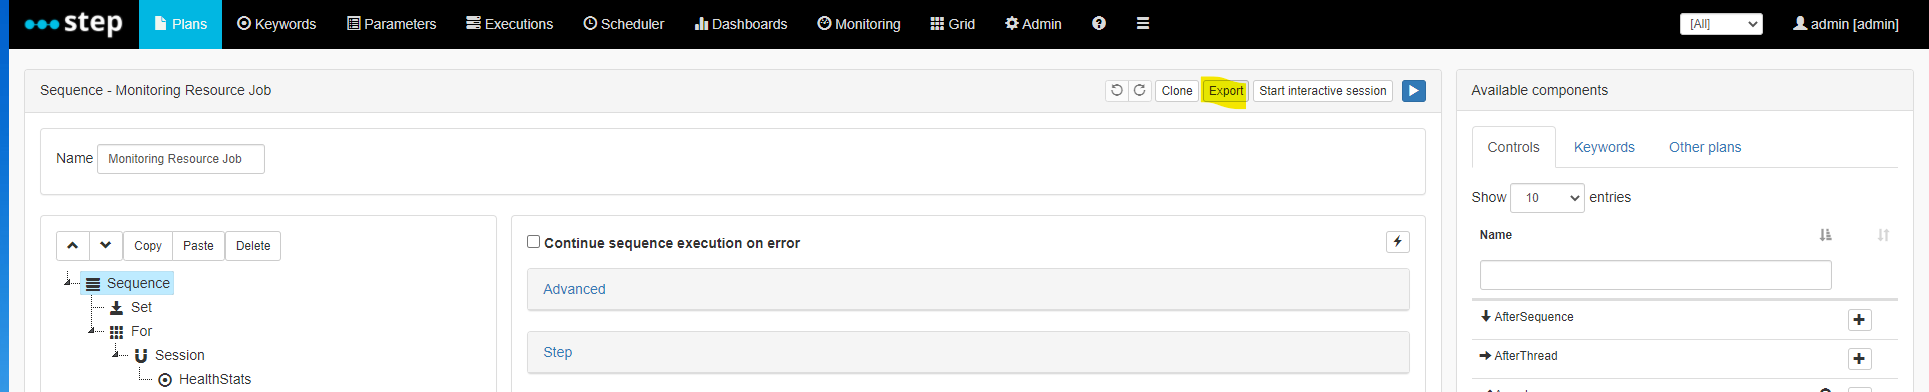
Task: Run the plan with the play button
Action: tap(1414, 90)
